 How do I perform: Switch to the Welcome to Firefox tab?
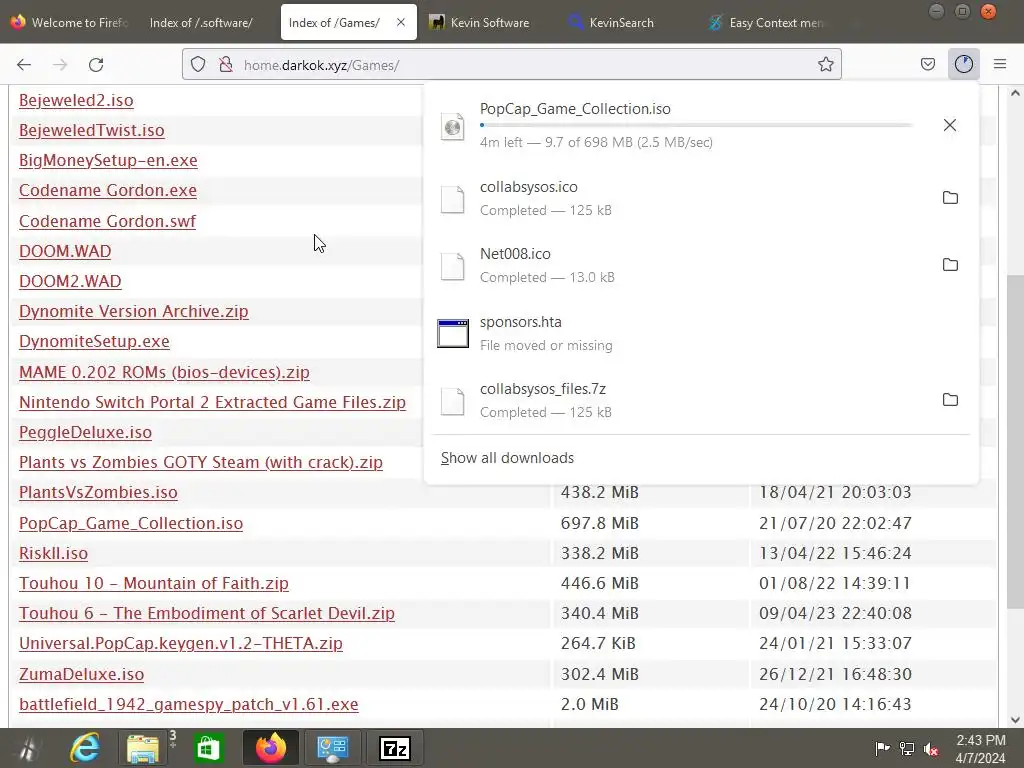pyautogui.click(x=70, y=23)
